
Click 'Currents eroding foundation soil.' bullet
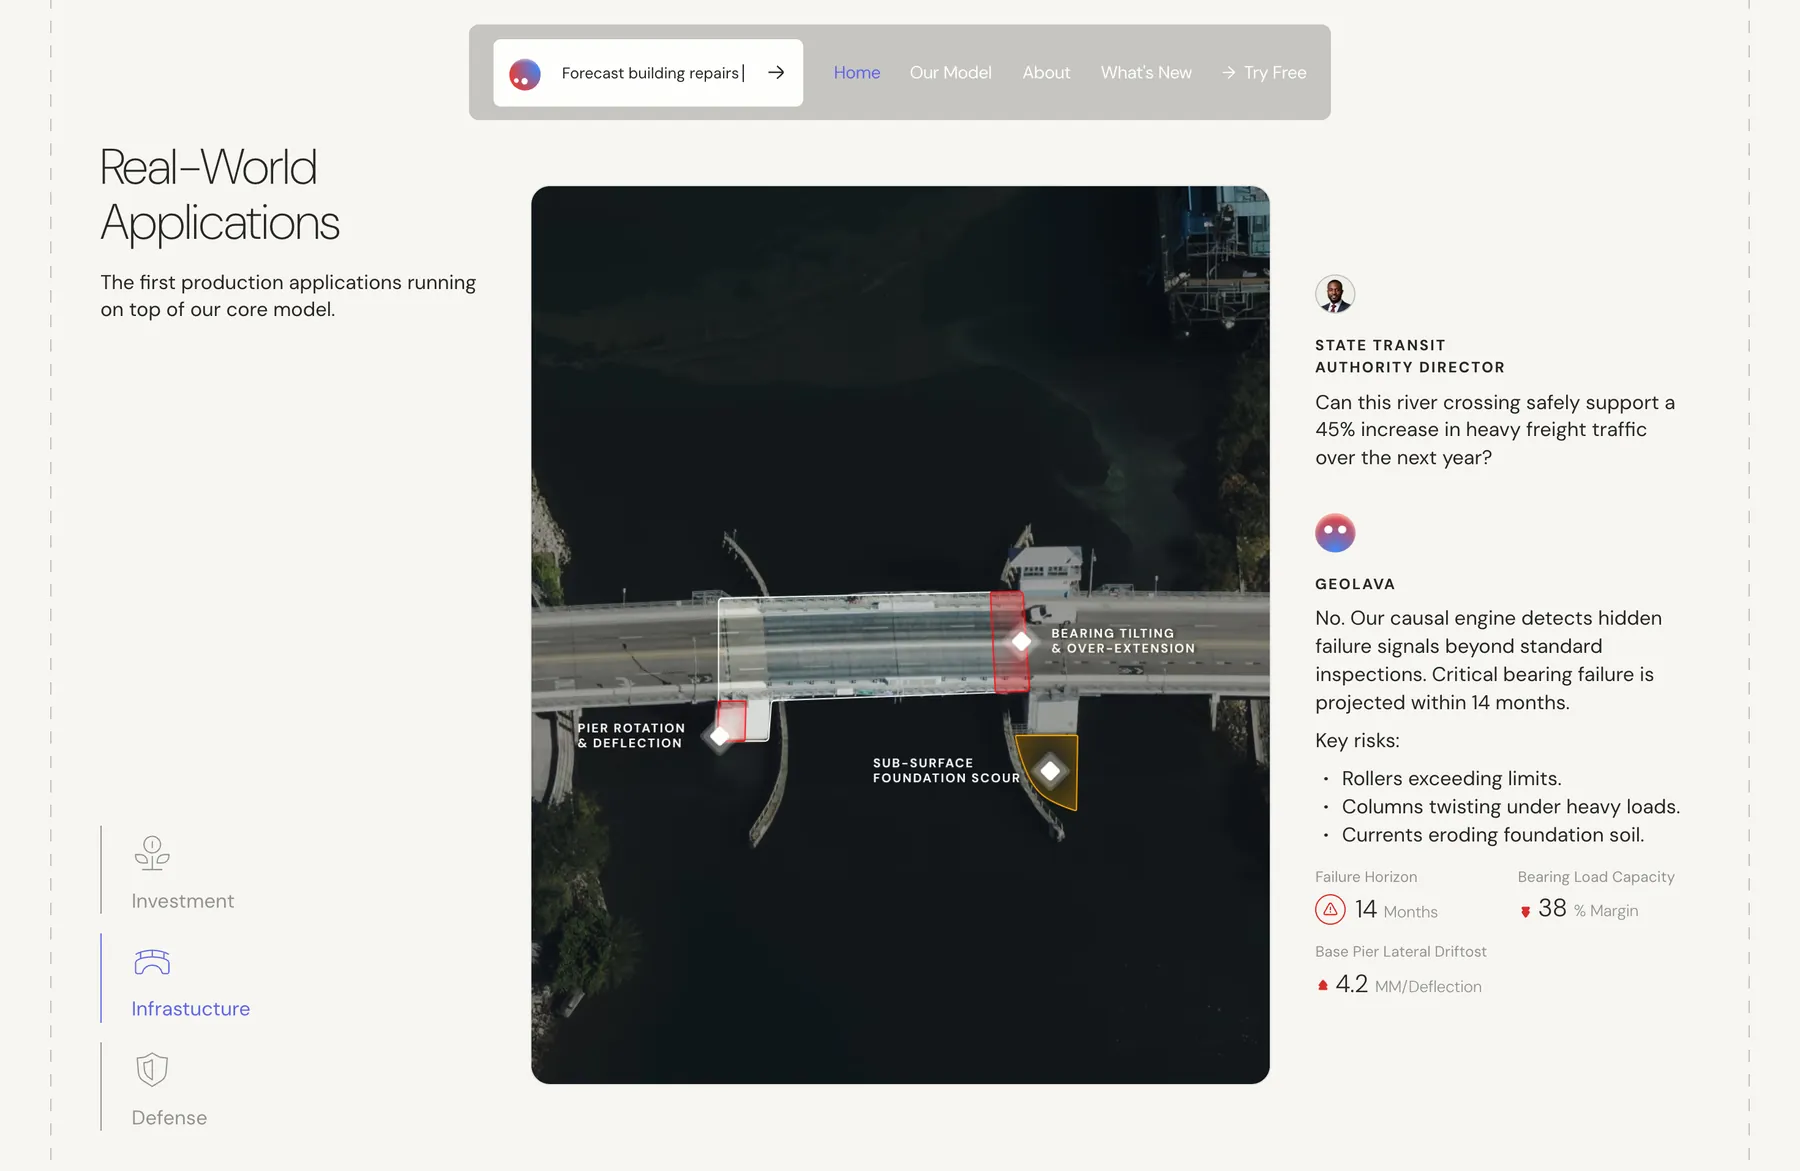coord(1493,835)
